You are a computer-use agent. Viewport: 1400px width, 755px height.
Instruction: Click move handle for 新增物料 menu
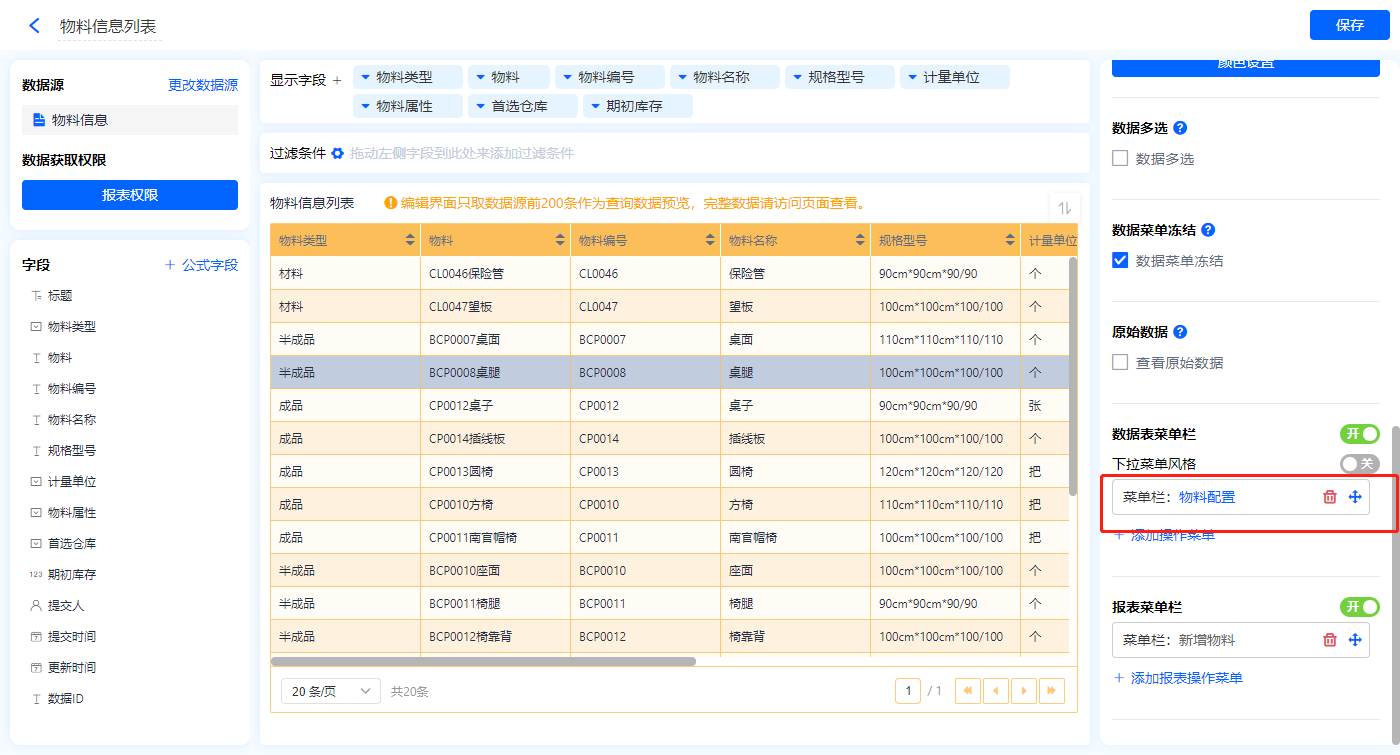click(x=1355, y=640)
